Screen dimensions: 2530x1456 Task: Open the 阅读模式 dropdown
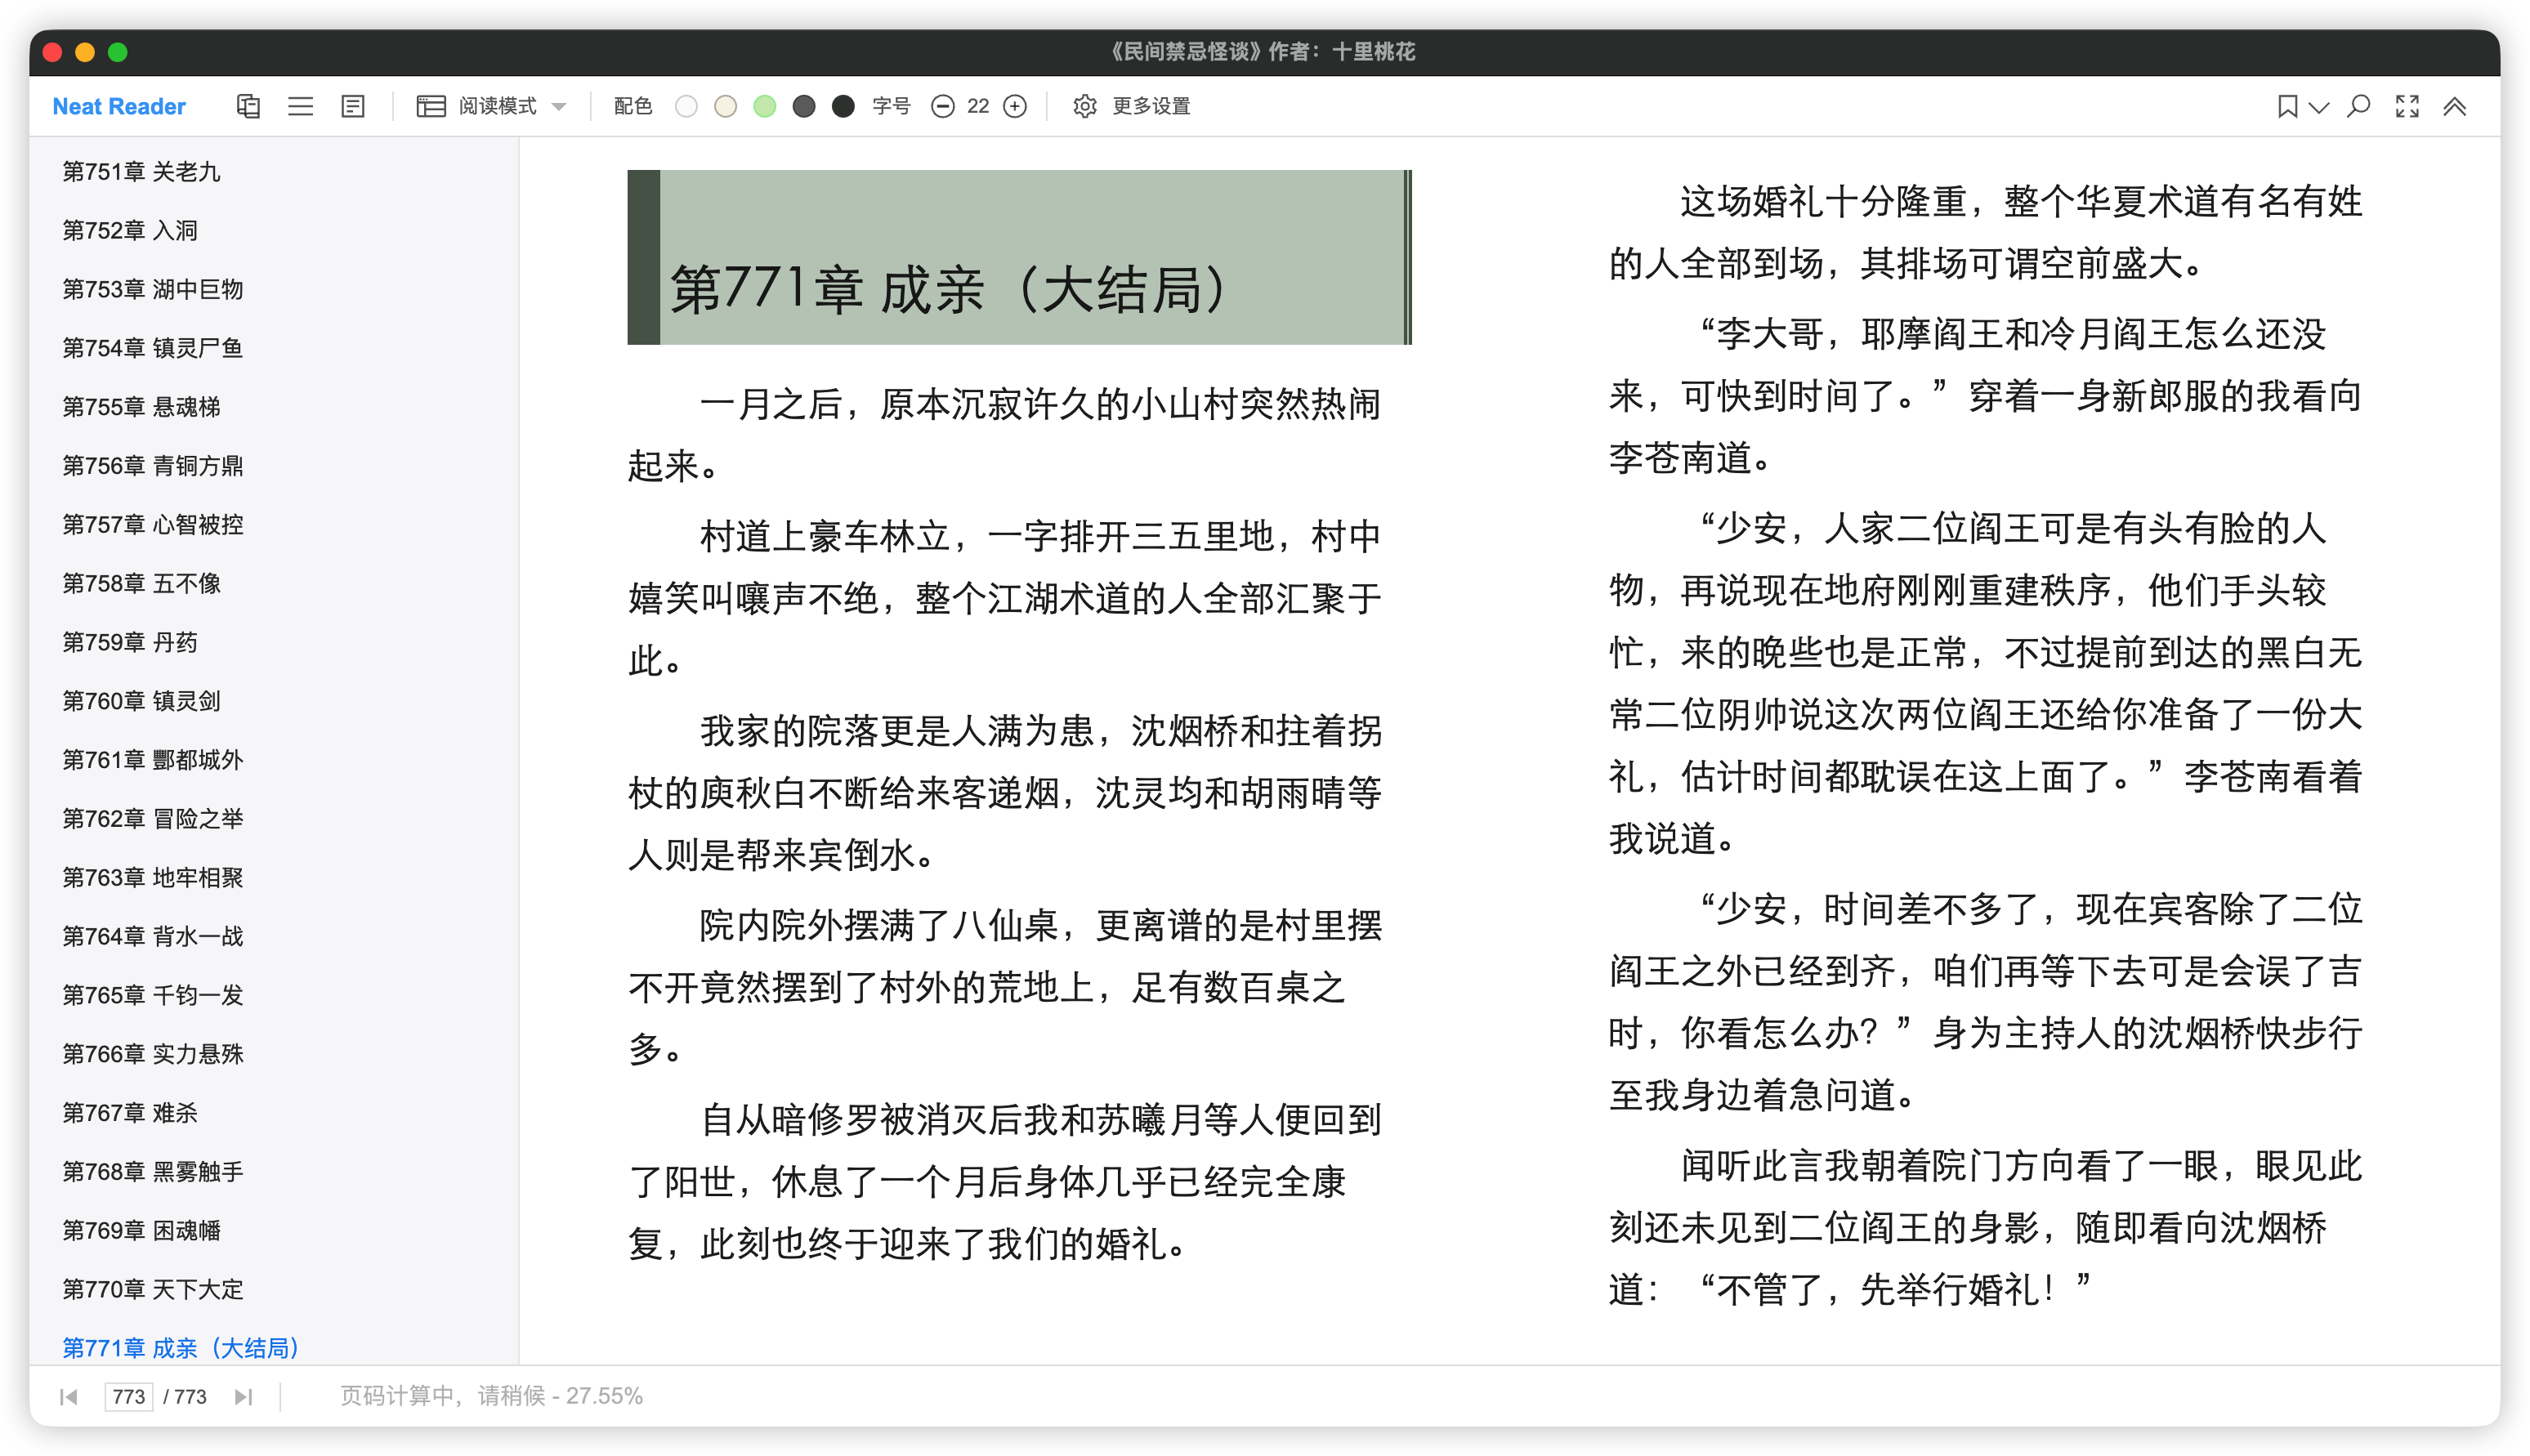click(492, 106)
